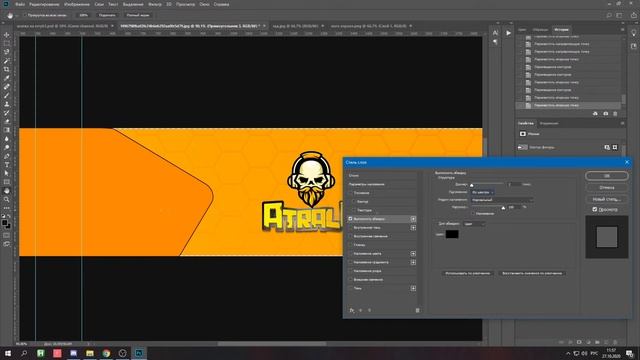Screen dimensions: 640x360
Task: Select the Eyedropper tool
Action: (7, 78)
